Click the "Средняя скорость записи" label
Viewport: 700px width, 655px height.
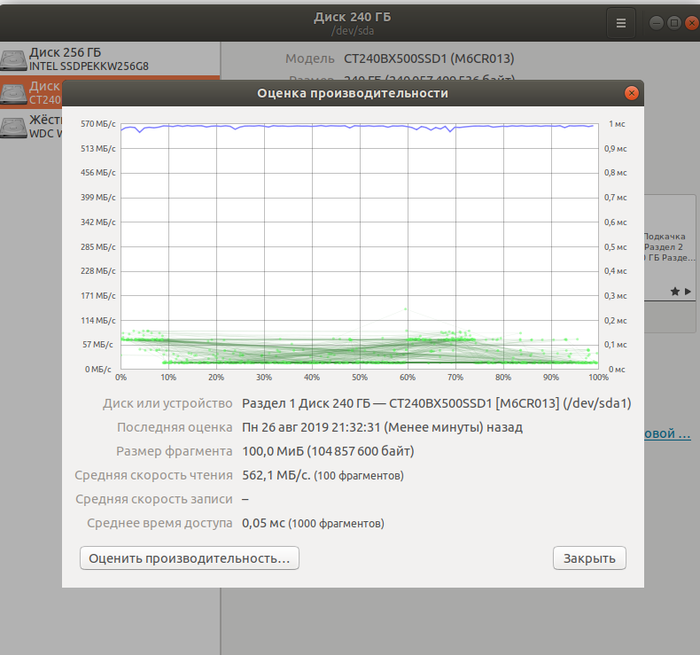pyautogui.click(x=154, y=499)
